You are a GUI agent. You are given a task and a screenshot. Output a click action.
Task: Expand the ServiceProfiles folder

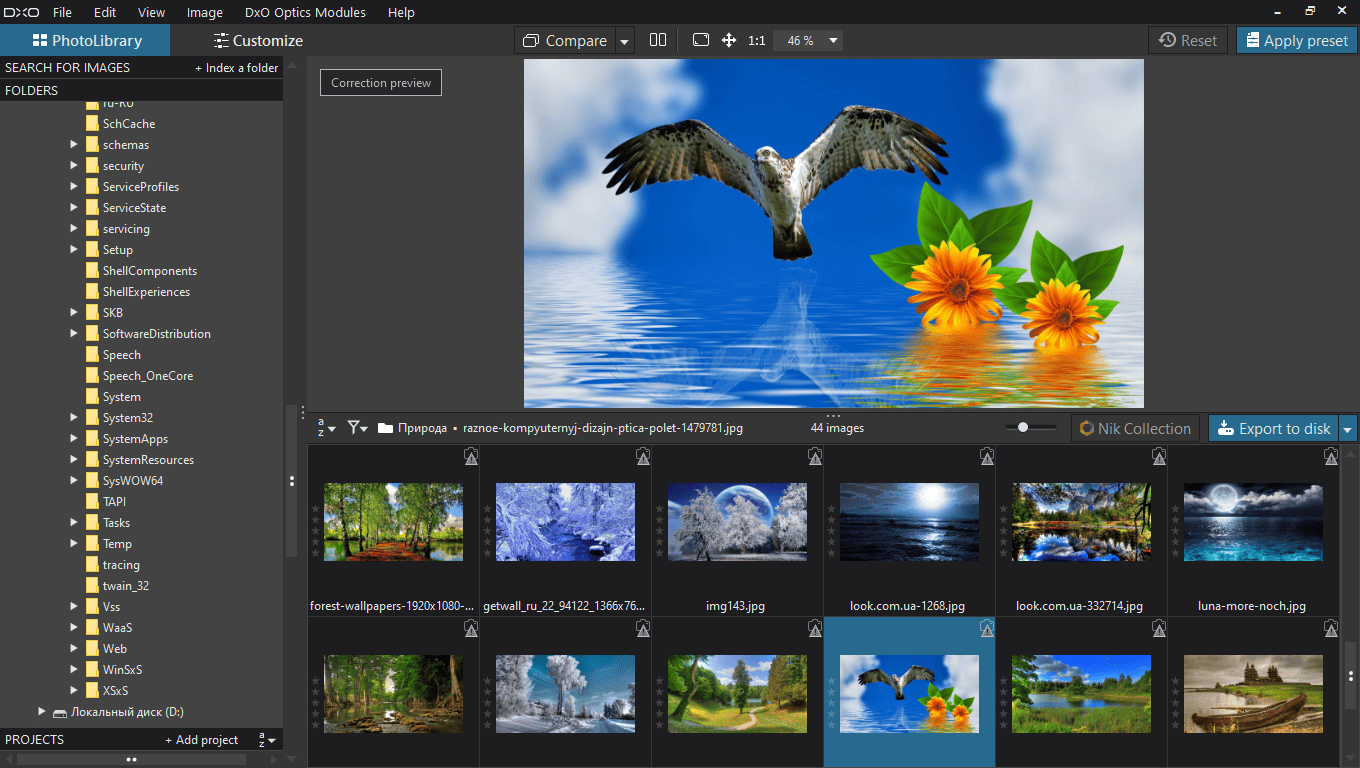[x=74, y=187]
